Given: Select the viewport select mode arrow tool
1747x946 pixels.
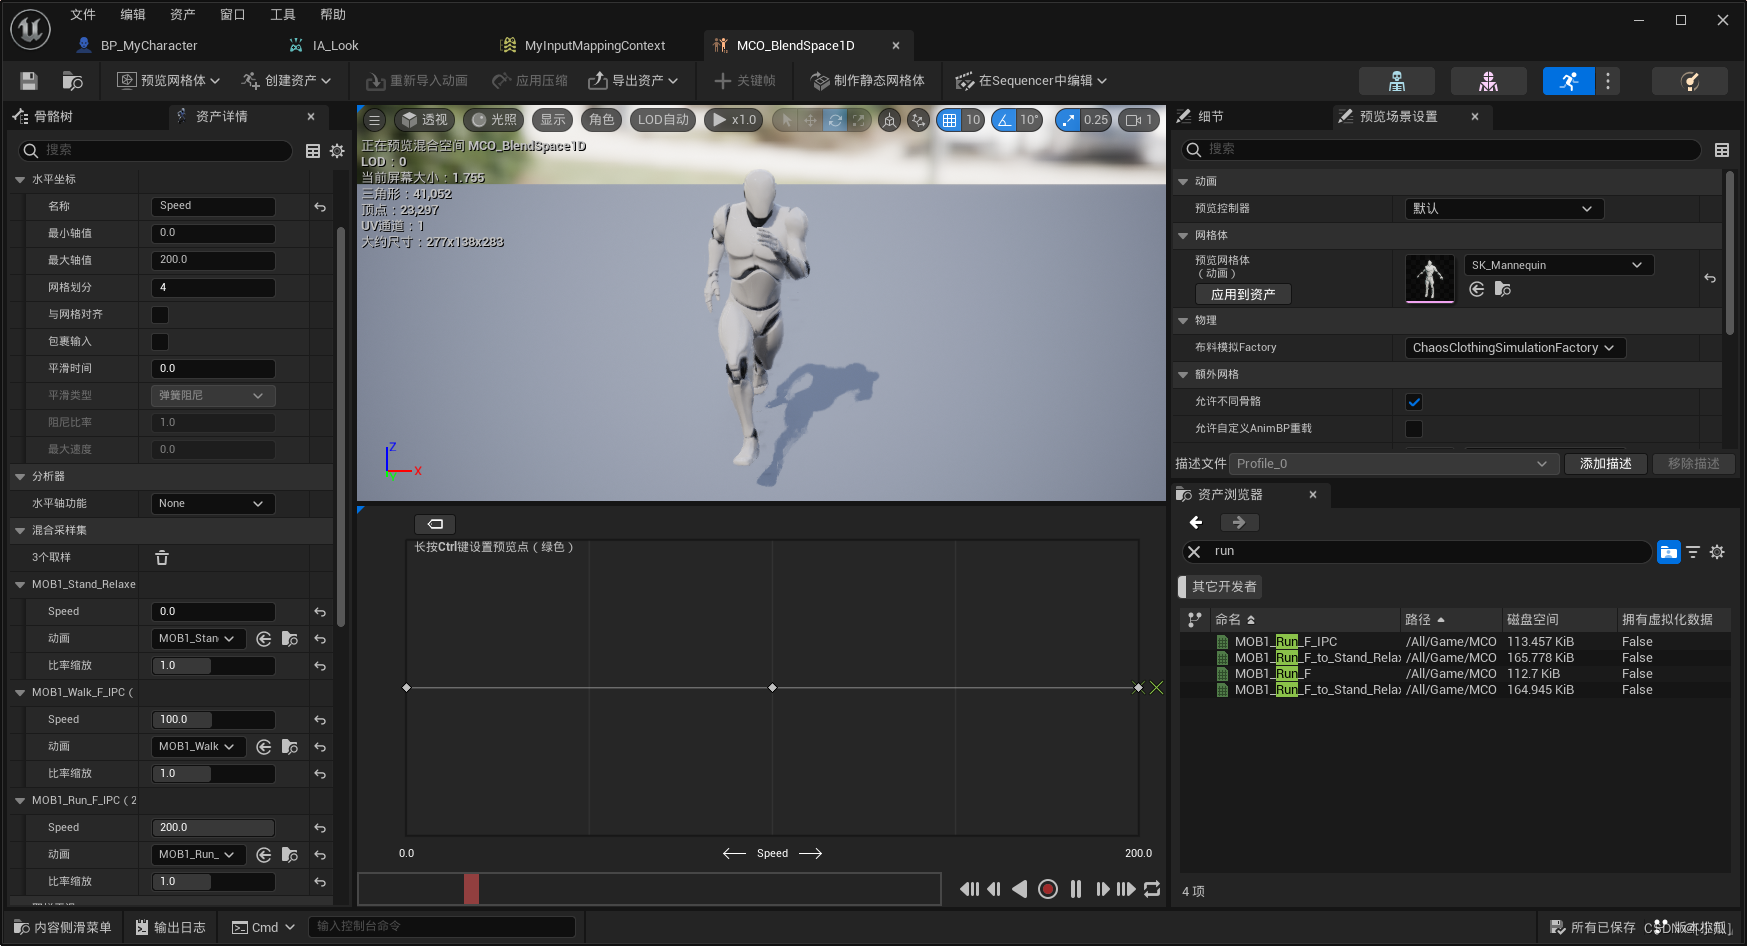Looking at the screenshot, I should coord(787,120).
